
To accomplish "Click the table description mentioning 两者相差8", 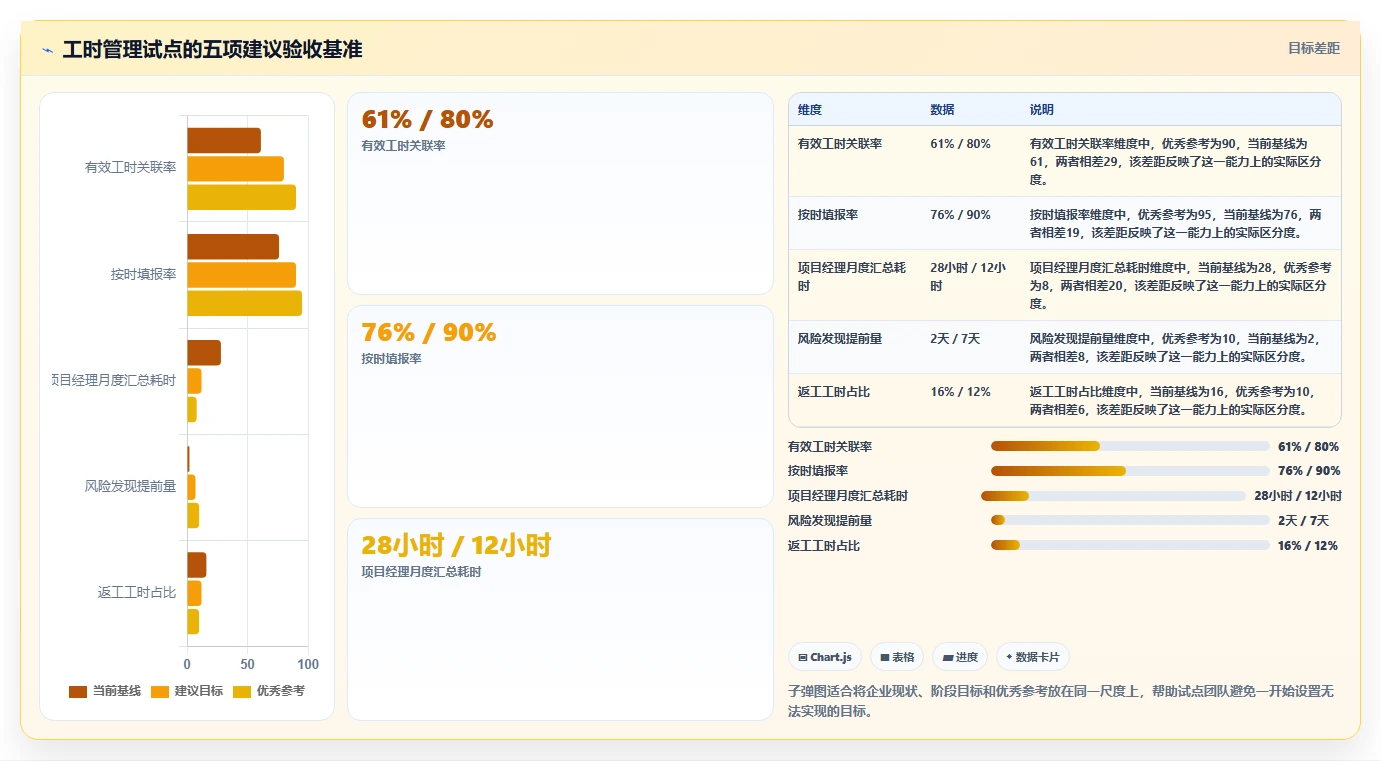I will click(x=1182, y=347).
